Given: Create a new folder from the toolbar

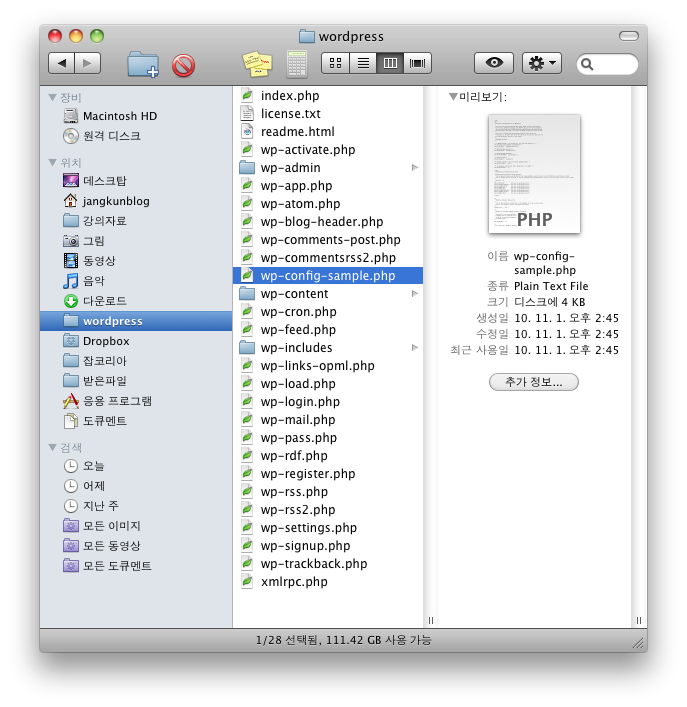Looking at the screenshot, I should click(x=143, y=64).
